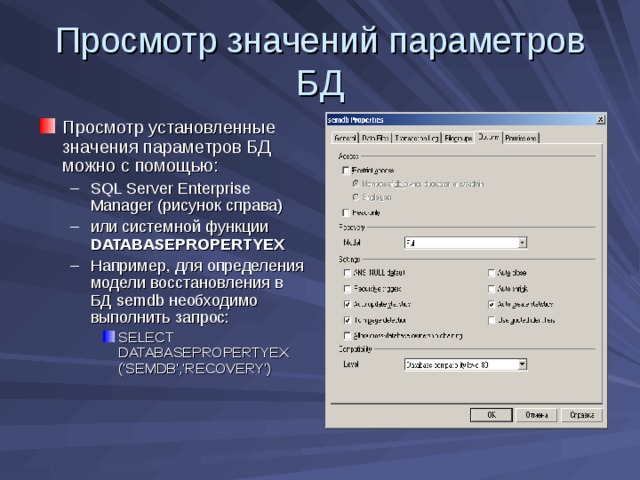Enable ANSI NULL default option
This screenshot has width=640, height=480.
[347, 272]
